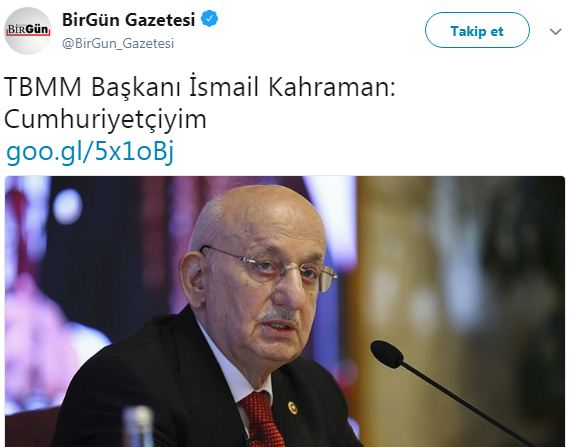Open the @BirGun_Gazetesi handle
This screenshot has height=447, width=570.
click(x=118, y=43)
